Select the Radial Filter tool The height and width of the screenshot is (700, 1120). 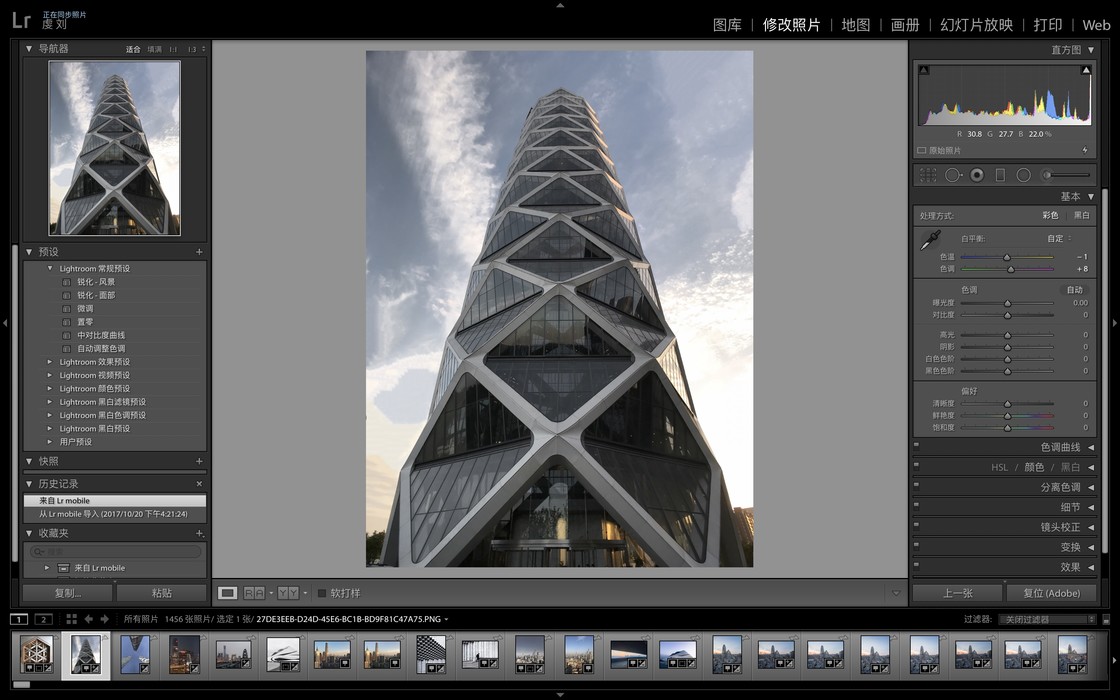coord(1024,175)
